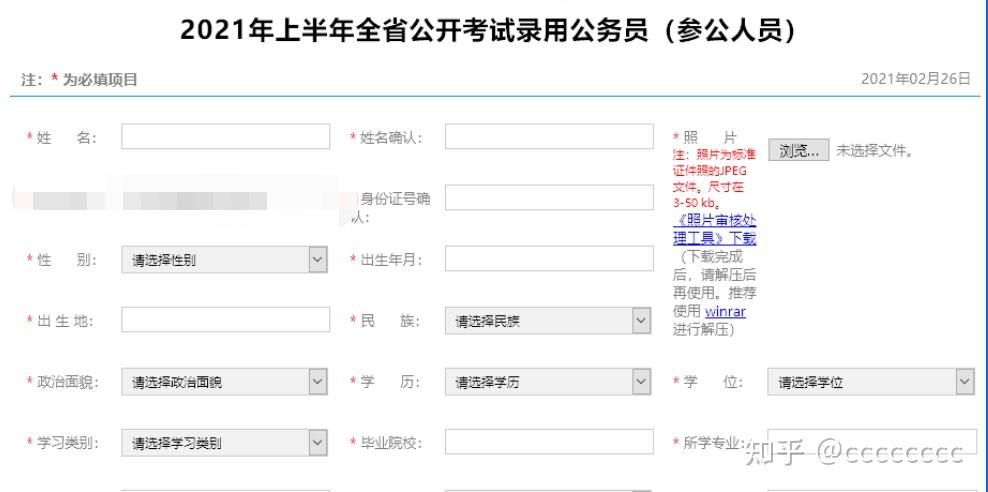Click the 出生地 input field
Viewport: 988px width, 492px height.
click(226, 320)
